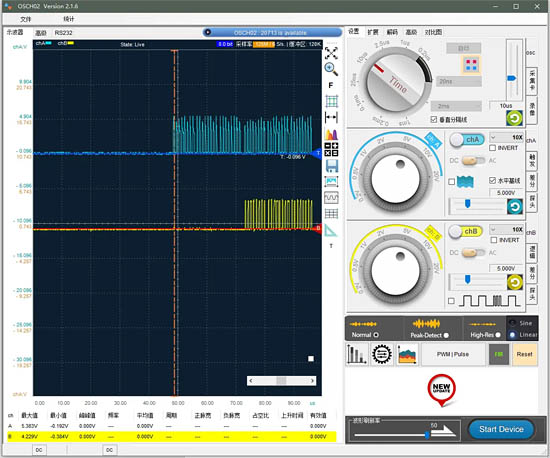This screenshot has width=550, height=458.
Task: Click the green time reset icon
Action: click(514, 118)
